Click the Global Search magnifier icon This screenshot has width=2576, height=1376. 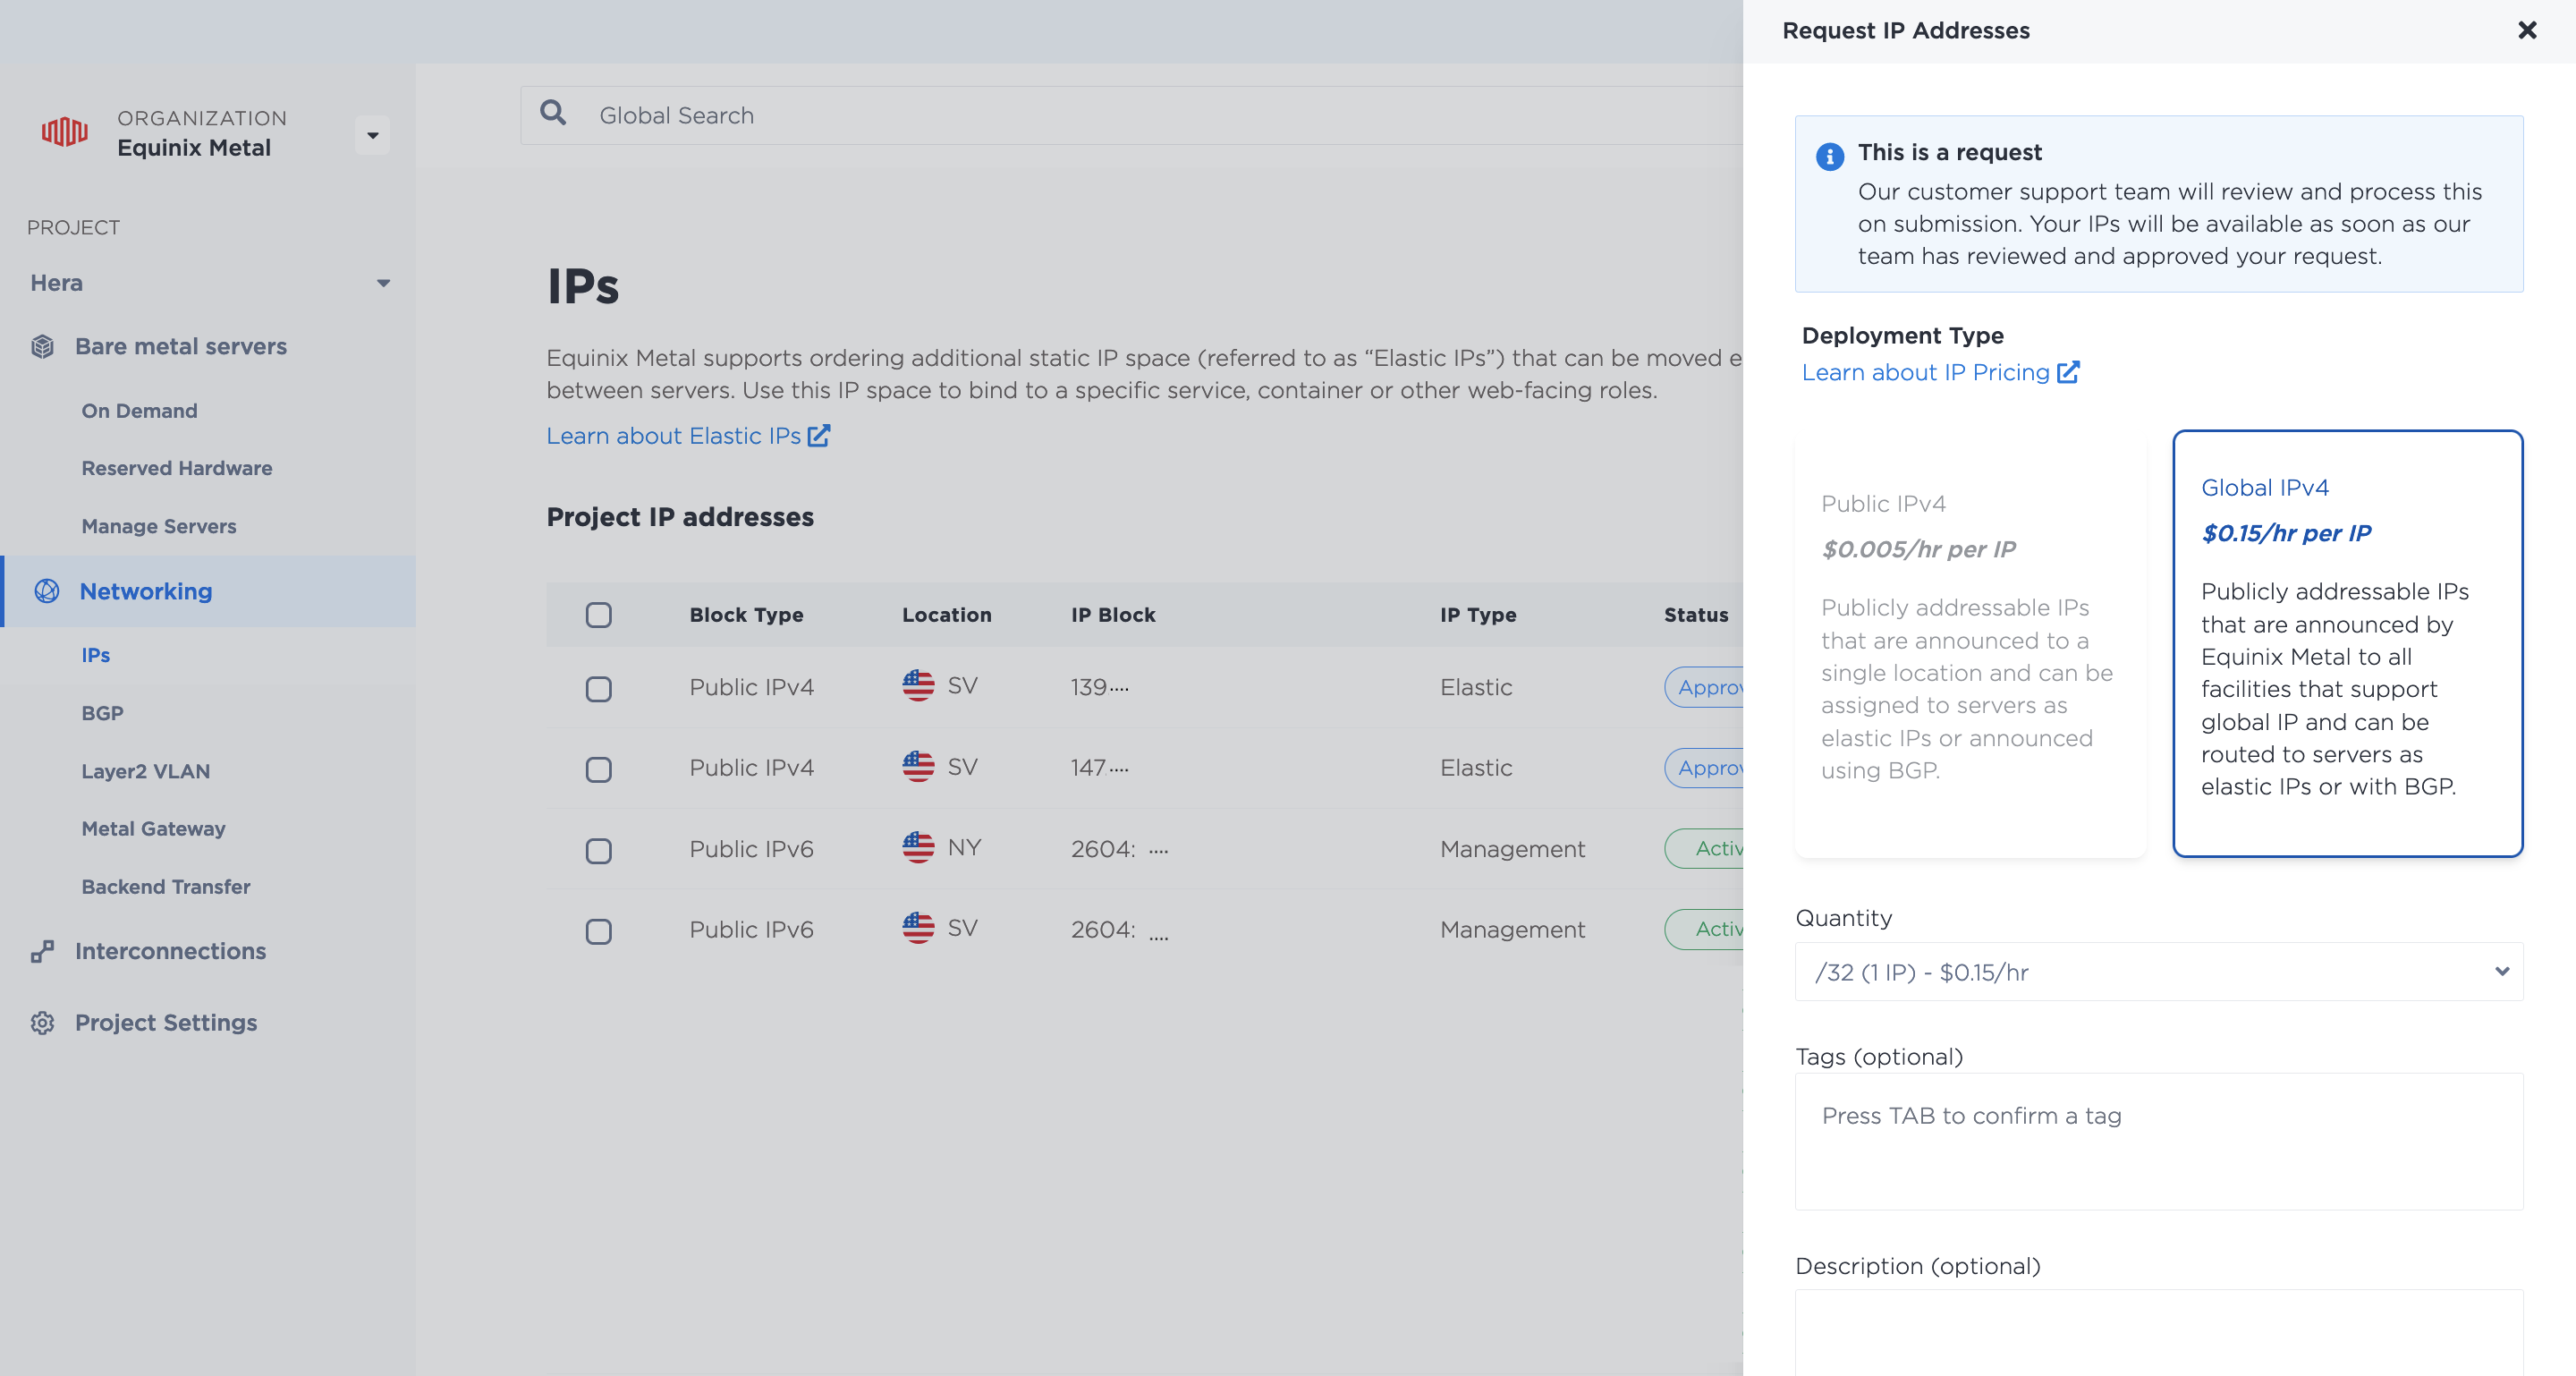(x=553, y=113)
